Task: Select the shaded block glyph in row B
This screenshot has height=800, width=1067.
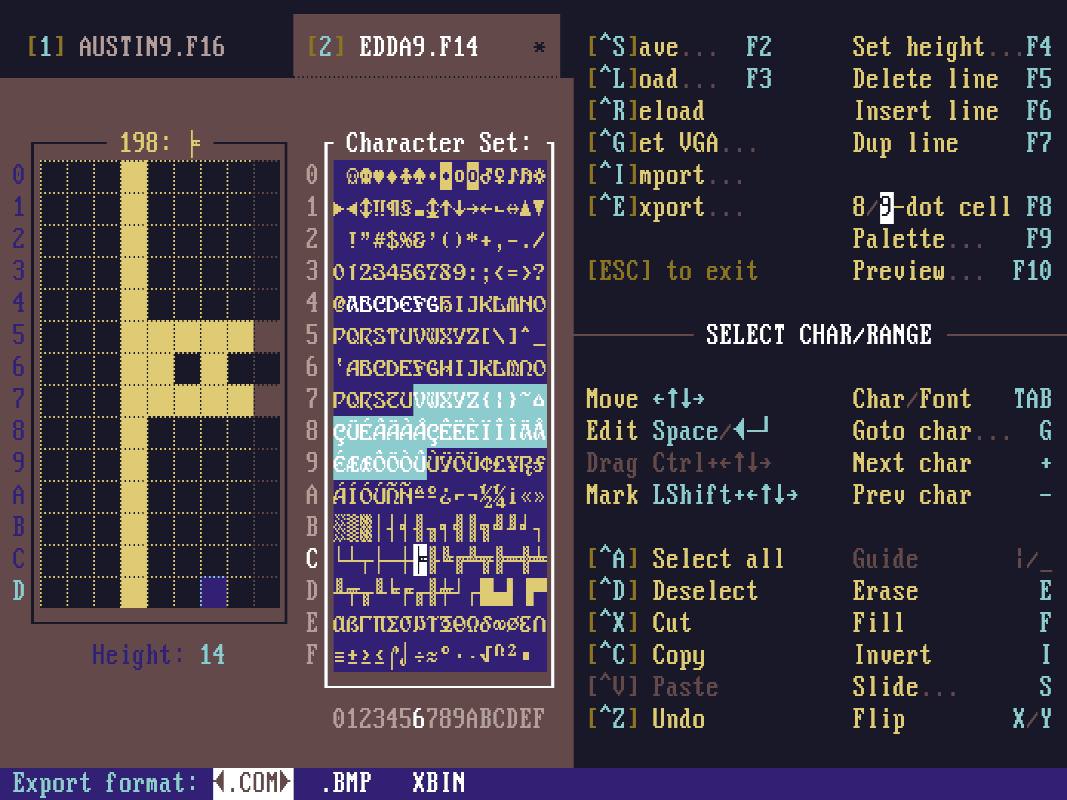Action: pyautogui.click(x=340, y=527)
